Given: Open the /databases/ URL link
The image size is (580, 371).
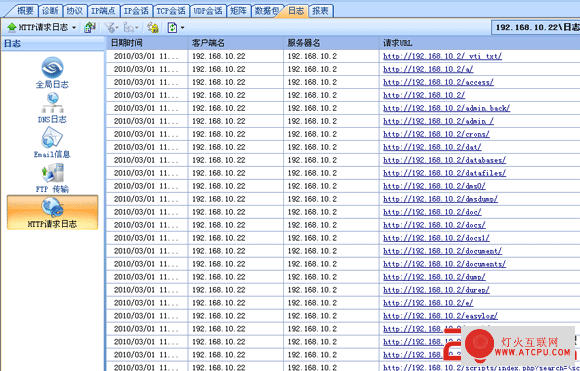Looking at the screenshot, I should coord(445,160).
